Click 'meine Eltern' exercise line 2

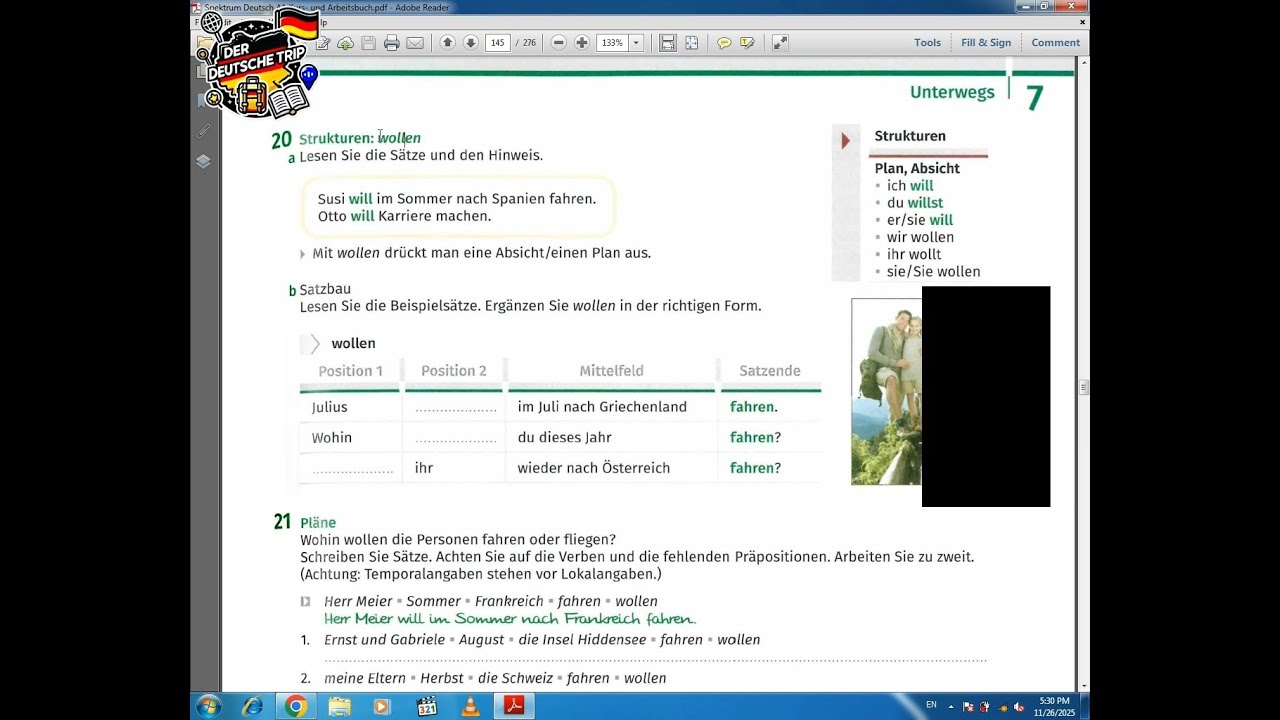(495, 678)
